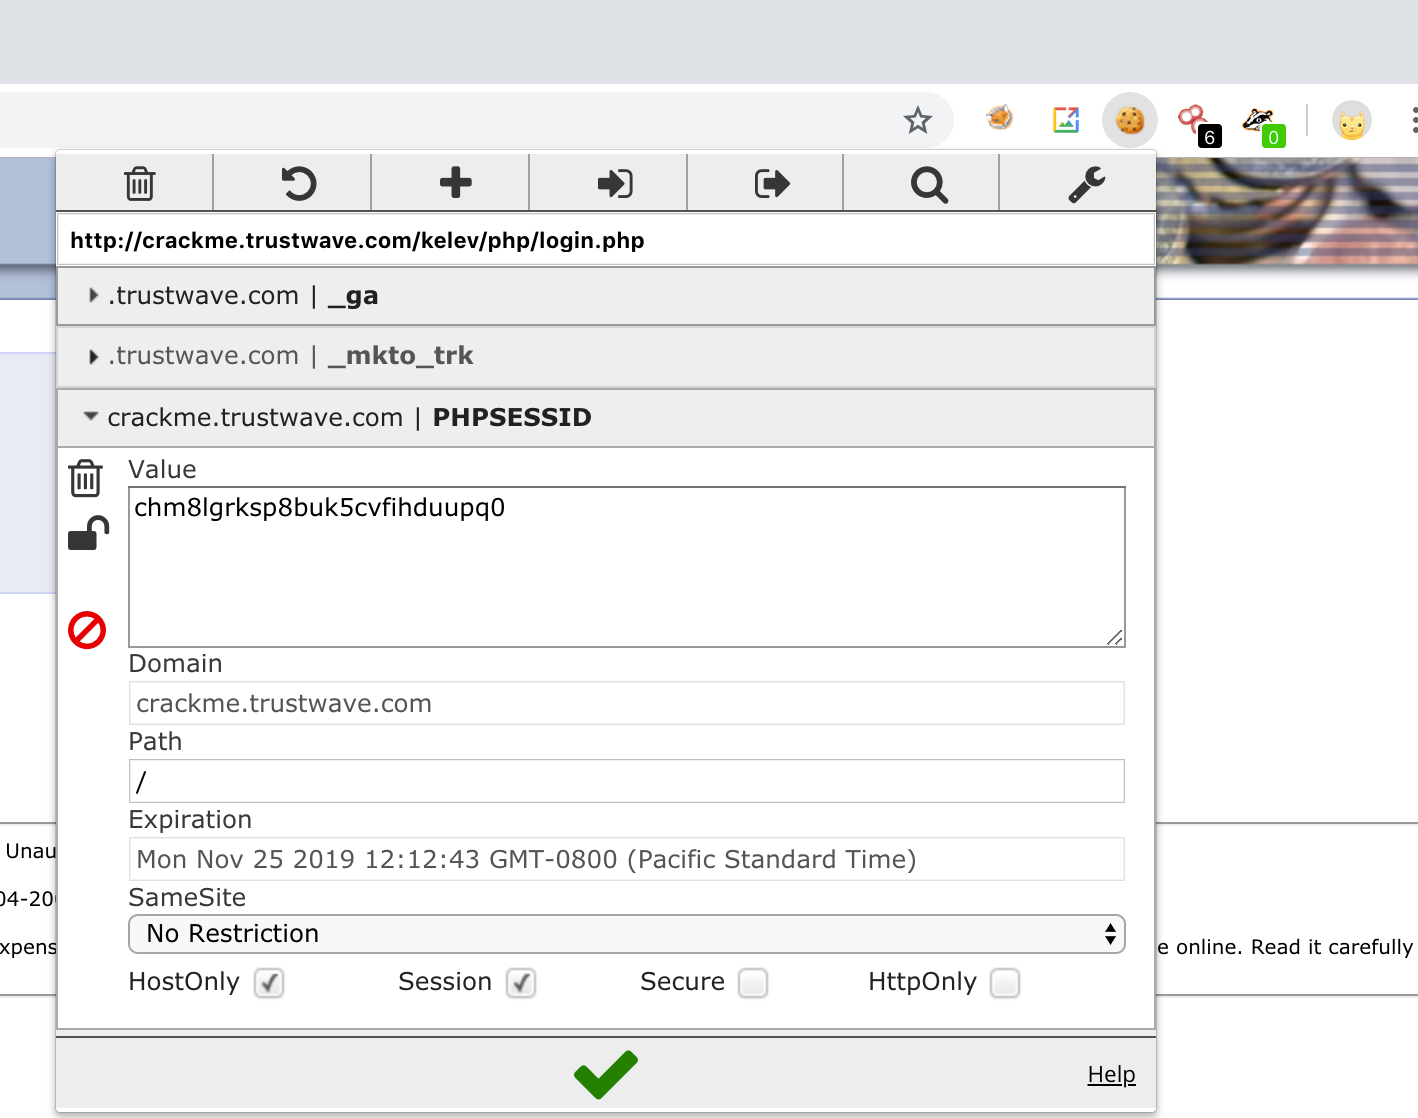Open the Help link
The width and height of the screenshot is (1418, 1118).
tap(1111, 1074)
